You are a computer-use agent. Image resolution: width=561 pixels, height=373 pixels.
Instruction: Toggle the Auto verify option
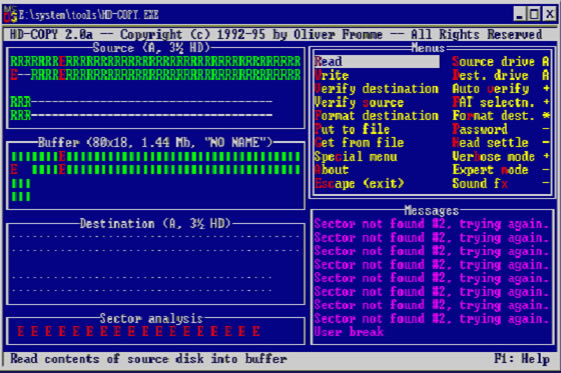coord(501,89)
